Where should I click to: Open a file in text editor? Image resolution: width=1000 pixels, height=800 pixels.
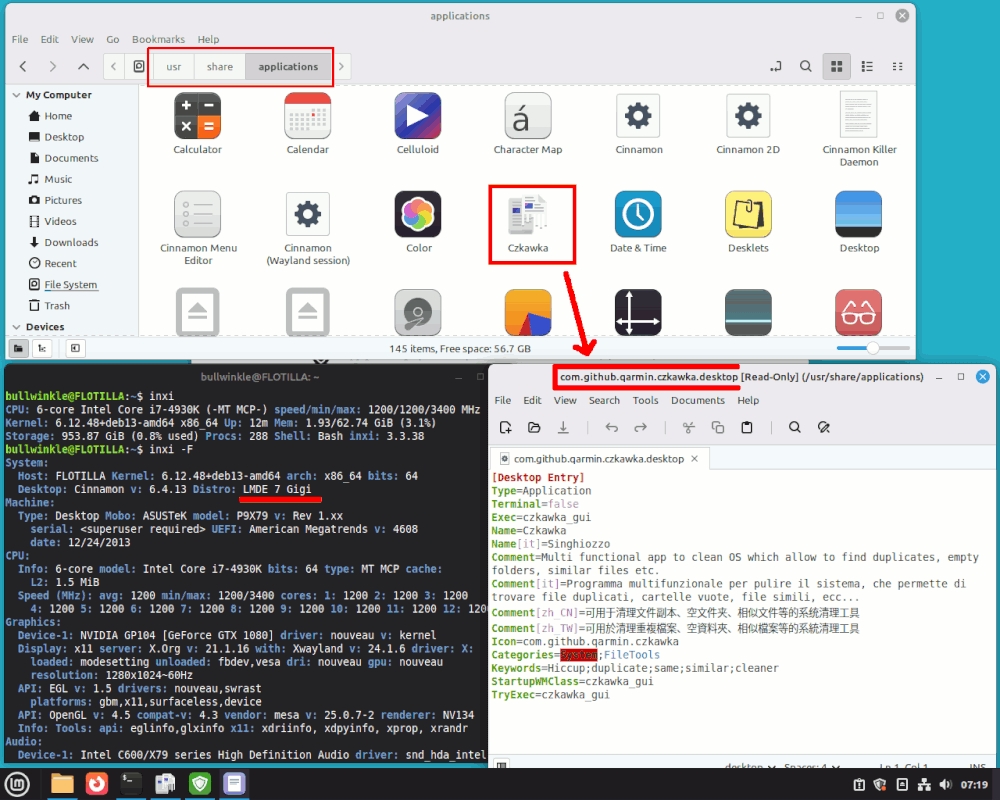click(x=534, y=427)
